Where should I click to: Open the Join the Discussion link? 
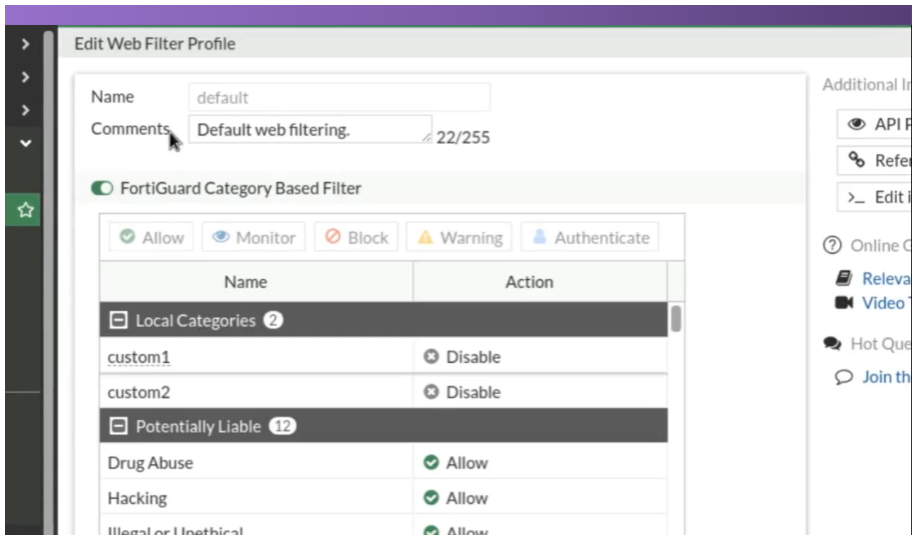[886, 376]
